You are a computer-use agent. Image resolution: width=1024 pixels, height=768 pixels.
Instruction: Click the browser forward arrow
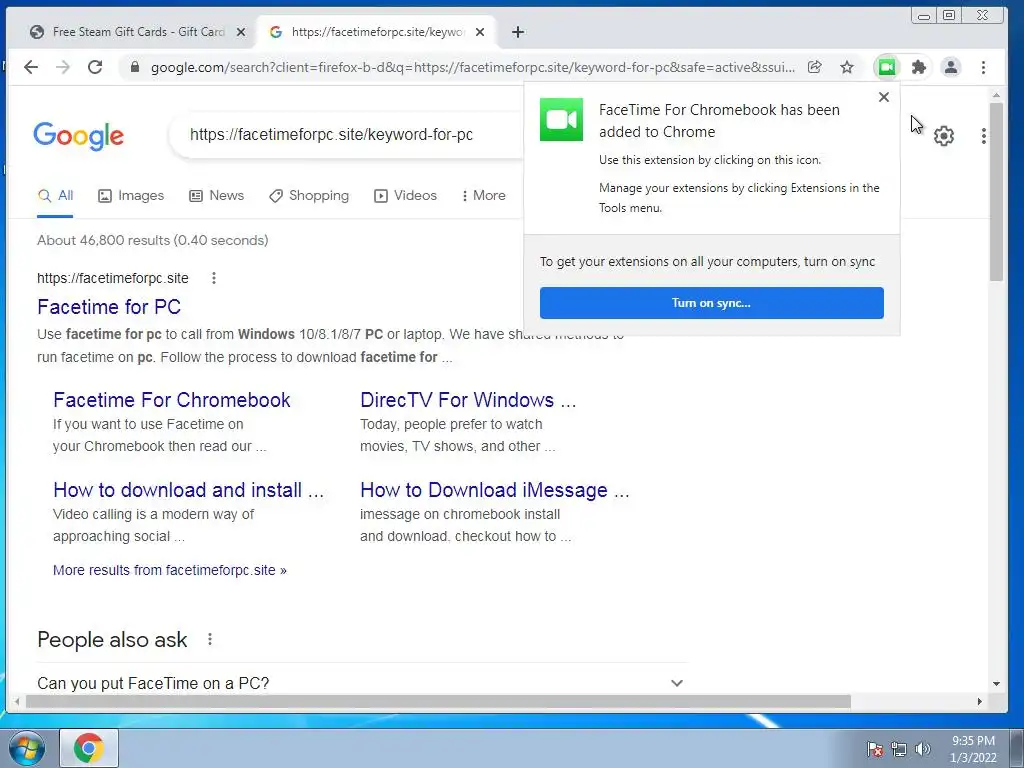click(63, 67)
